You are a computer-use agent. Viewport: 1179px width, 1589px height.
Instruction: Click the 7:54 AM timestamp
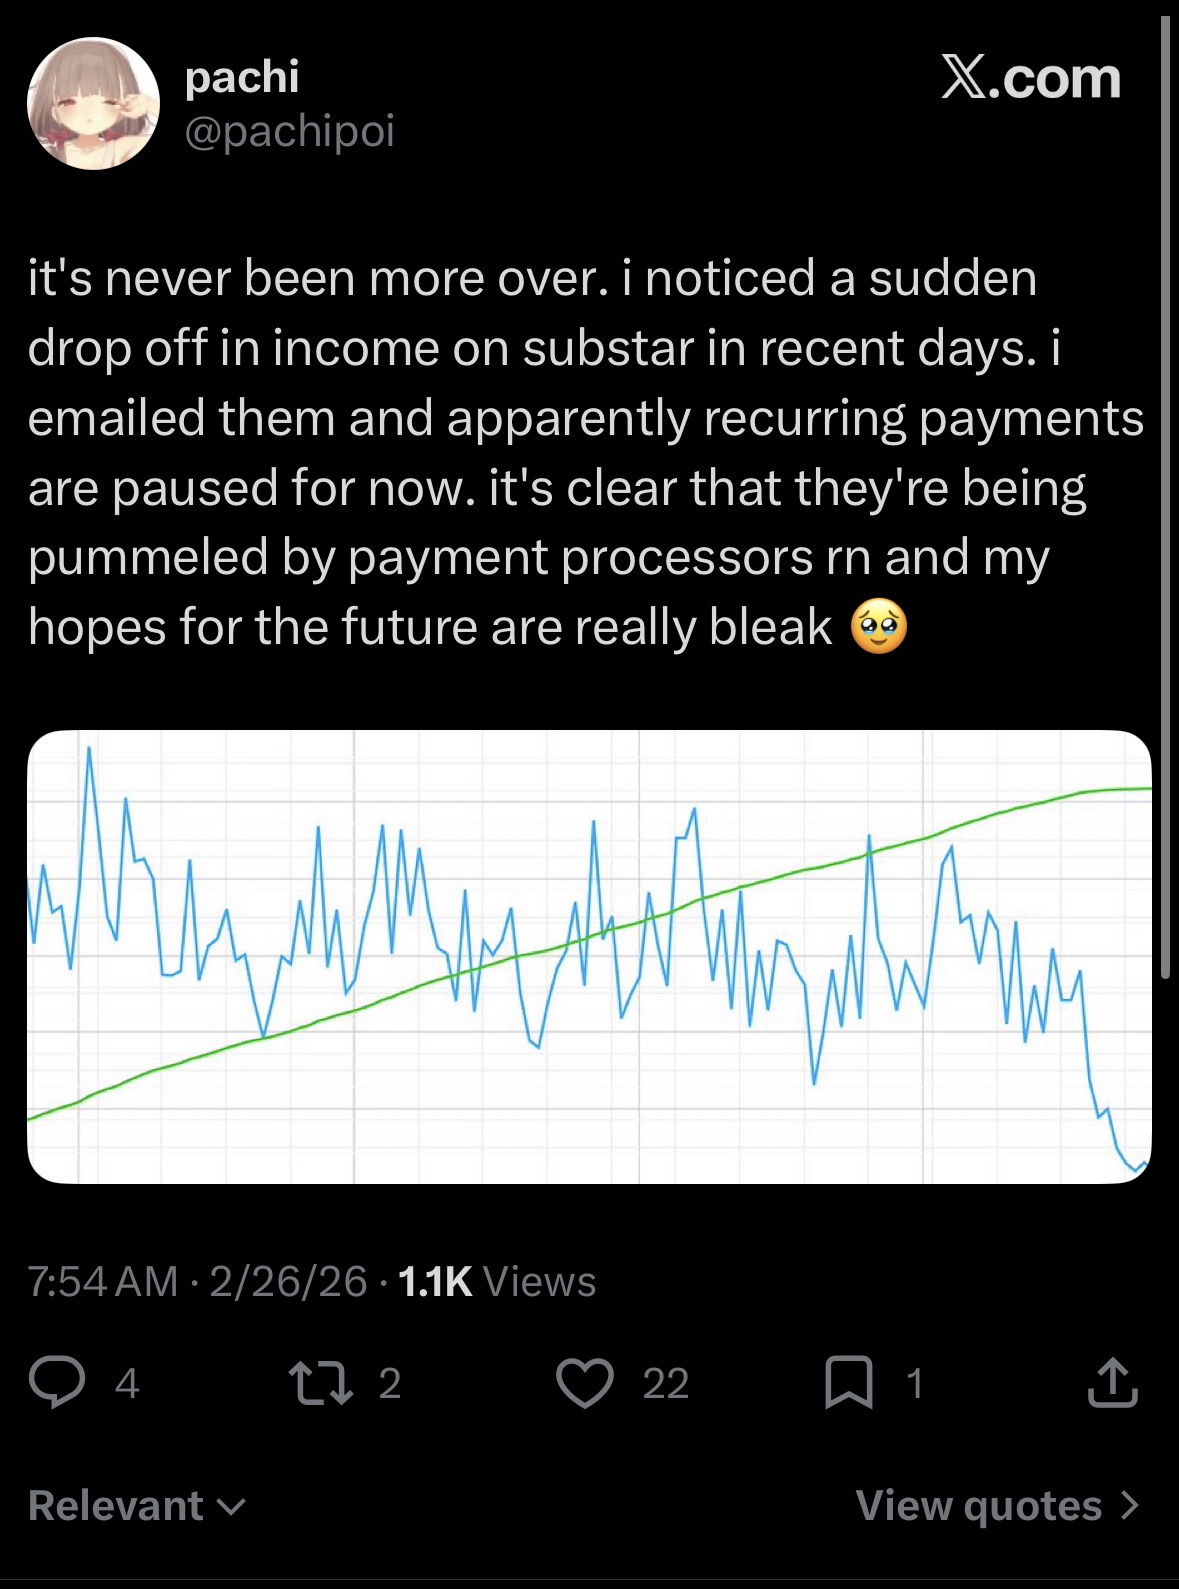click(103, 1281)
